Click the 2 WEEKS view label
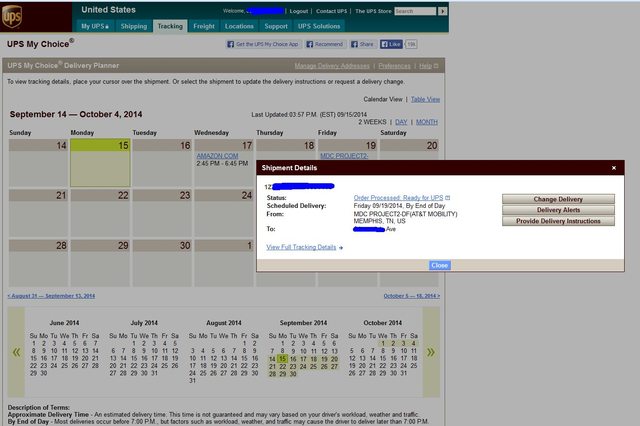 [x=372, y=122]
